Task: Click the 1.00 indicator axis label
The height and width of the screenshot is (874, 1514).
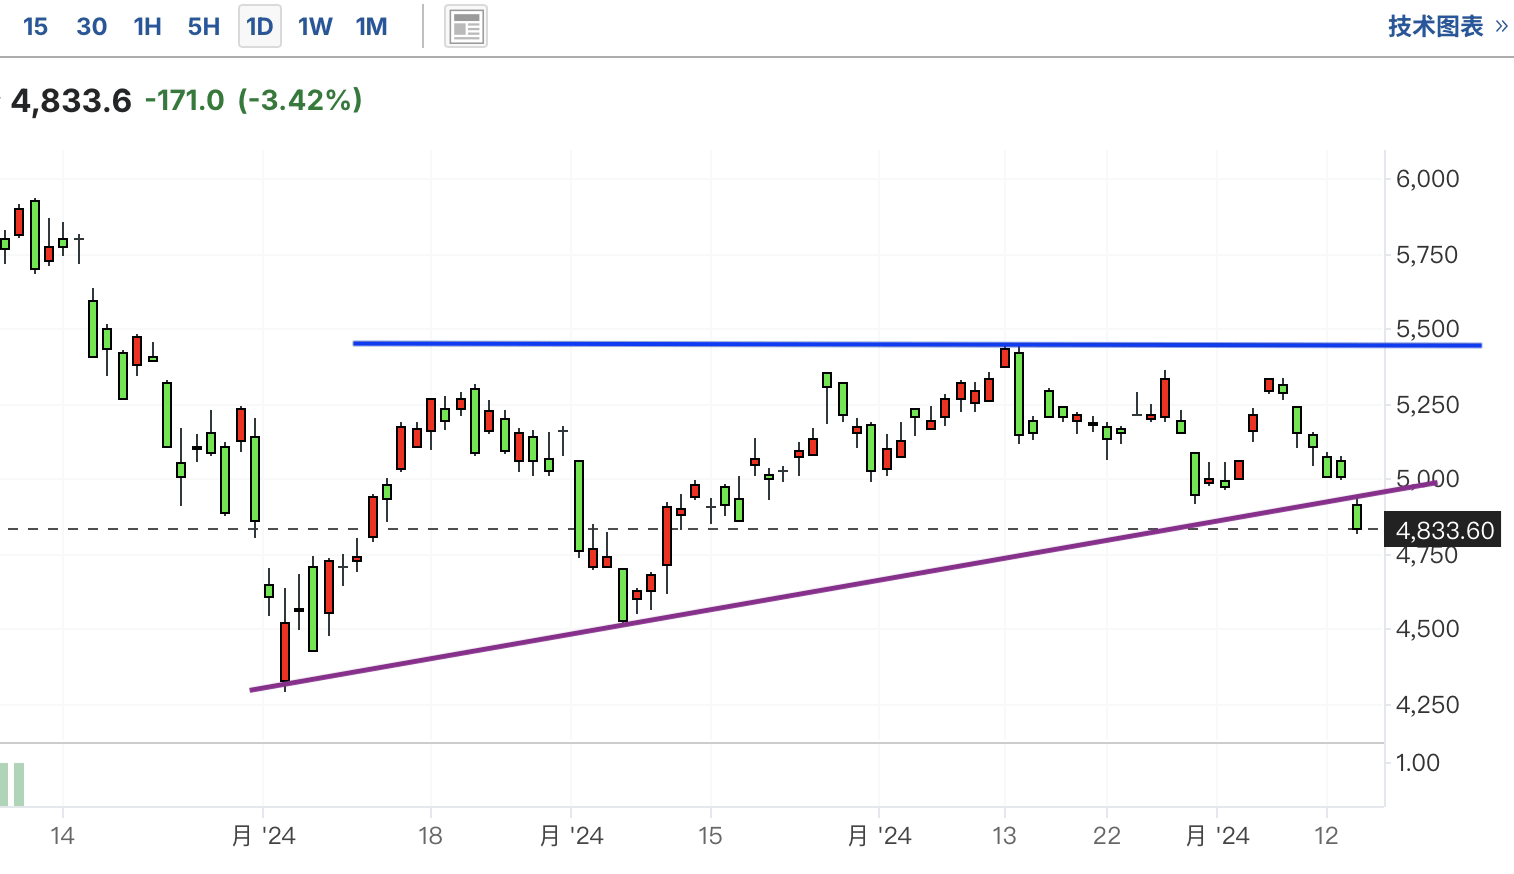Action: click(1418, 763)
